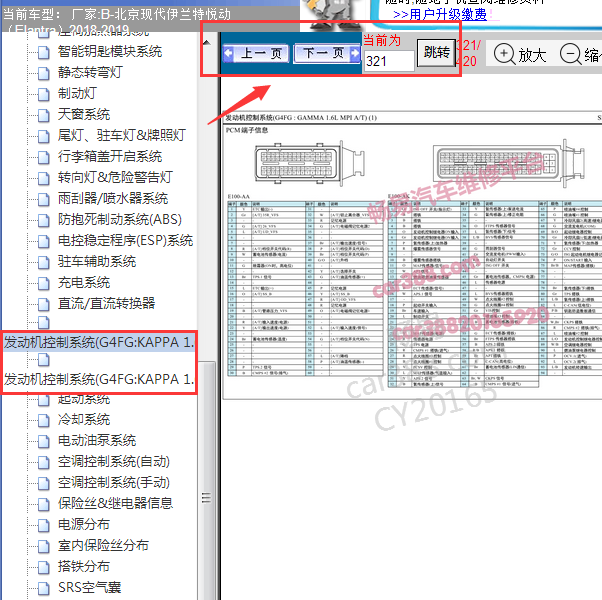Image resolution: width=602 pixels, height=600 pixels.
Task: Open 室内保险丝分布 entry
Action: (103, 546)
